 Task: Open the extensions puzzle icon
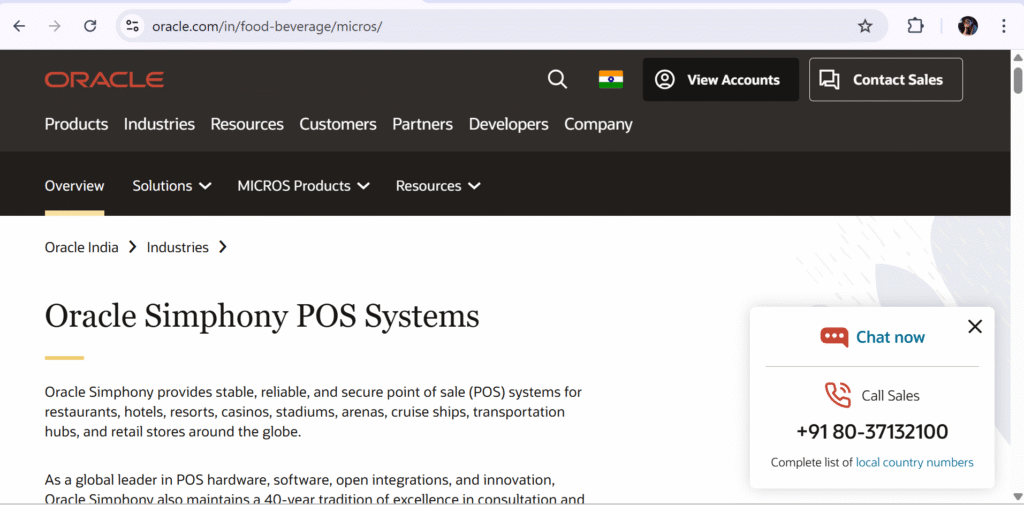[916, 26]
